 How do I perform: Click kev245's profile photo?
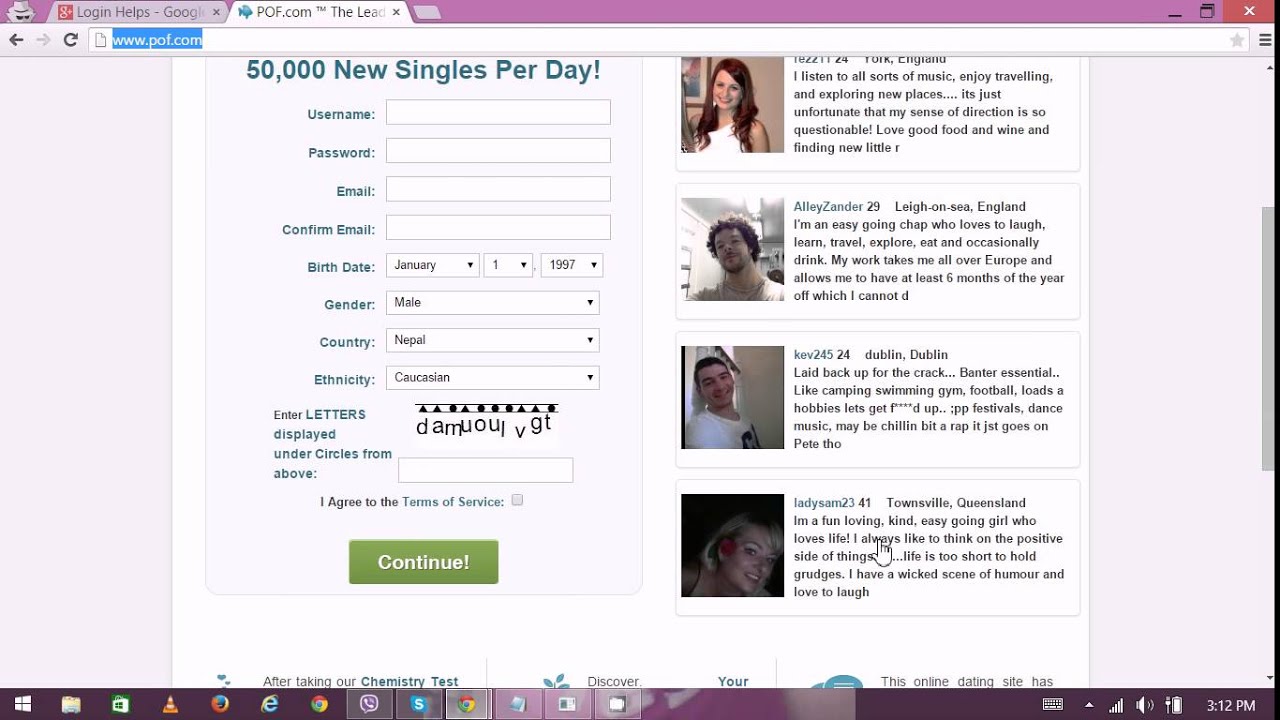(732, 397)
